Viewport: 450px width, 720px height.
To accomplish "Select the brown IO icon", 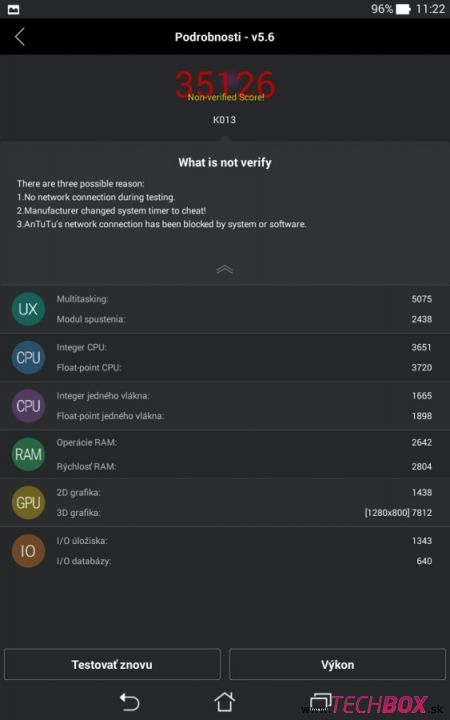I will pos(28,551).
